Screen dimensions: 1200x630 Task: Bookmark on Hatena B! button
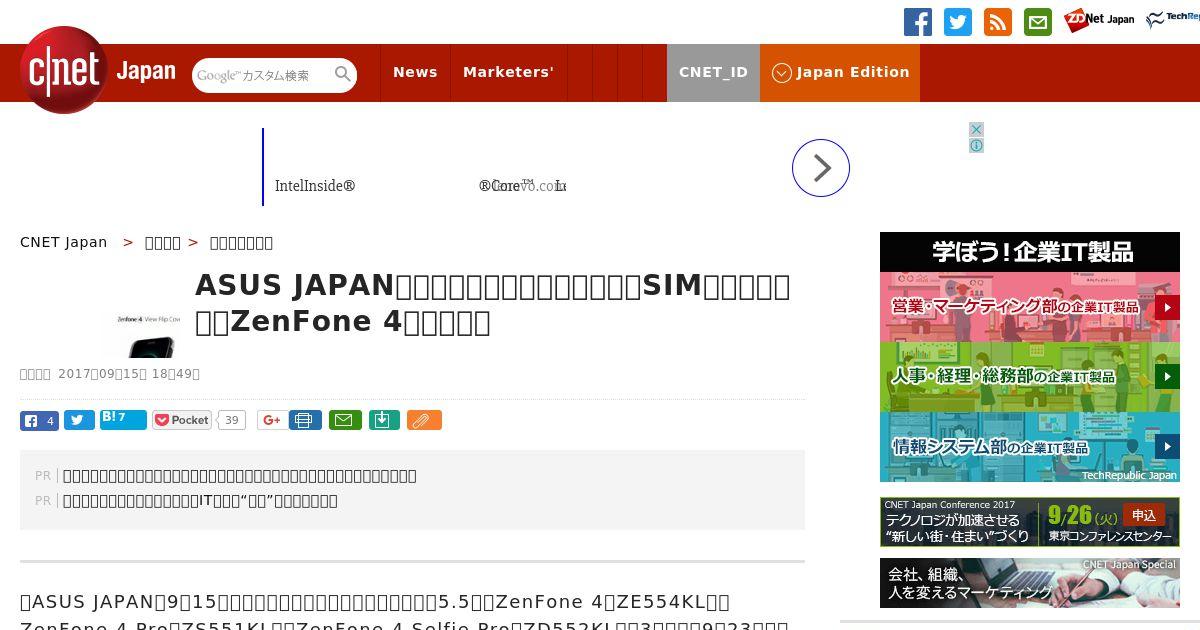point(123,419)
